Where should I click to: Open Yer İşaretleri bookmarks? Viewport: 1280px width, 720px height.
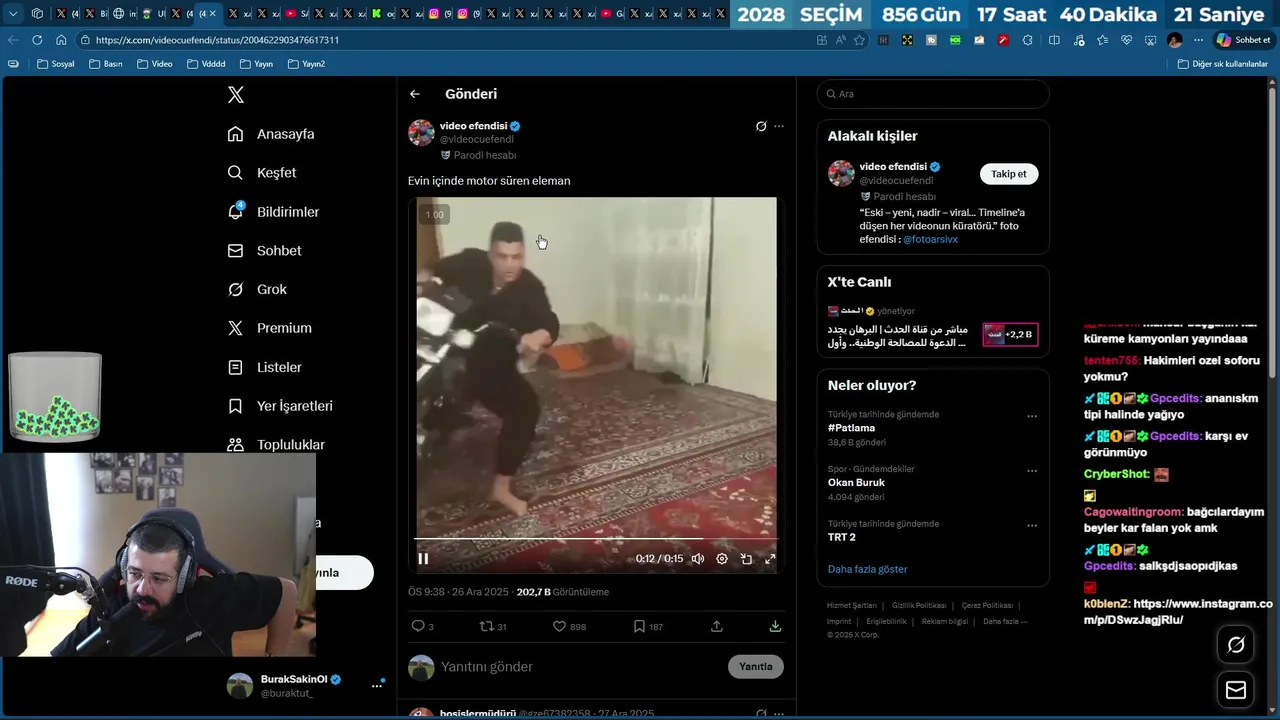pyautogui.click(x=280, y=406)
